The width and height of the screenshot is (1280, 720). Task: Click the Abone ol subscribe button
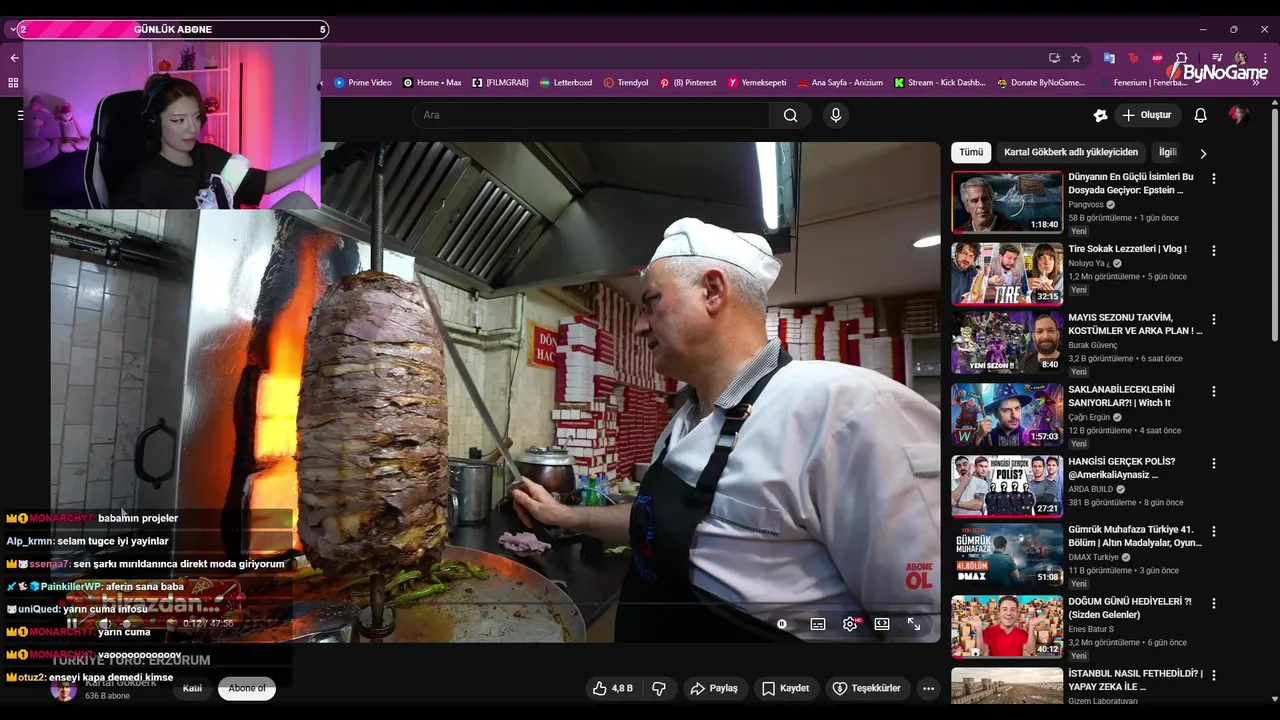tap(247, 688)
